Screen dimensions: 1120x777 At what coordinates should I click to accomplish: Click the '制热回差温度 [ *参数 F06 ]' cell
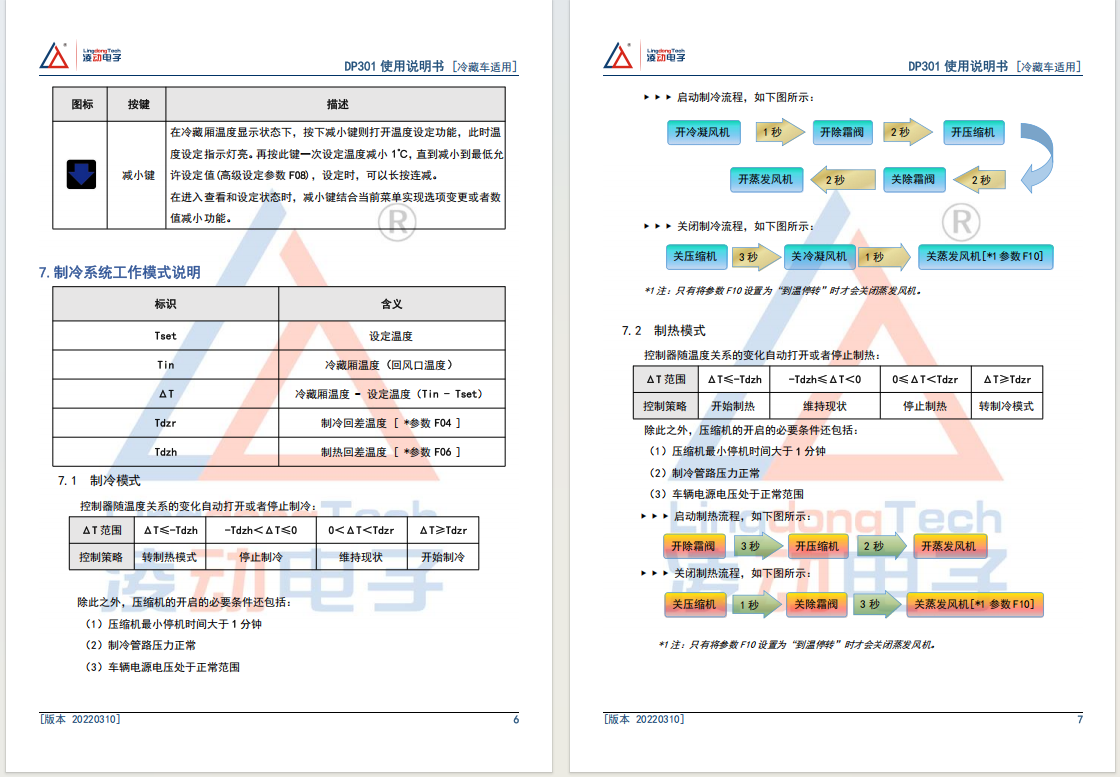[x=391, y=452]
